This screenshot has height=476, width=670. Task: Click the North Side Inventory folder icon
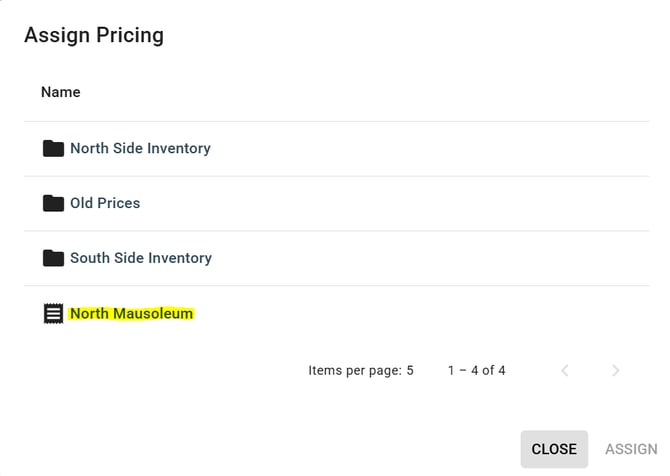tap(53, 149)
